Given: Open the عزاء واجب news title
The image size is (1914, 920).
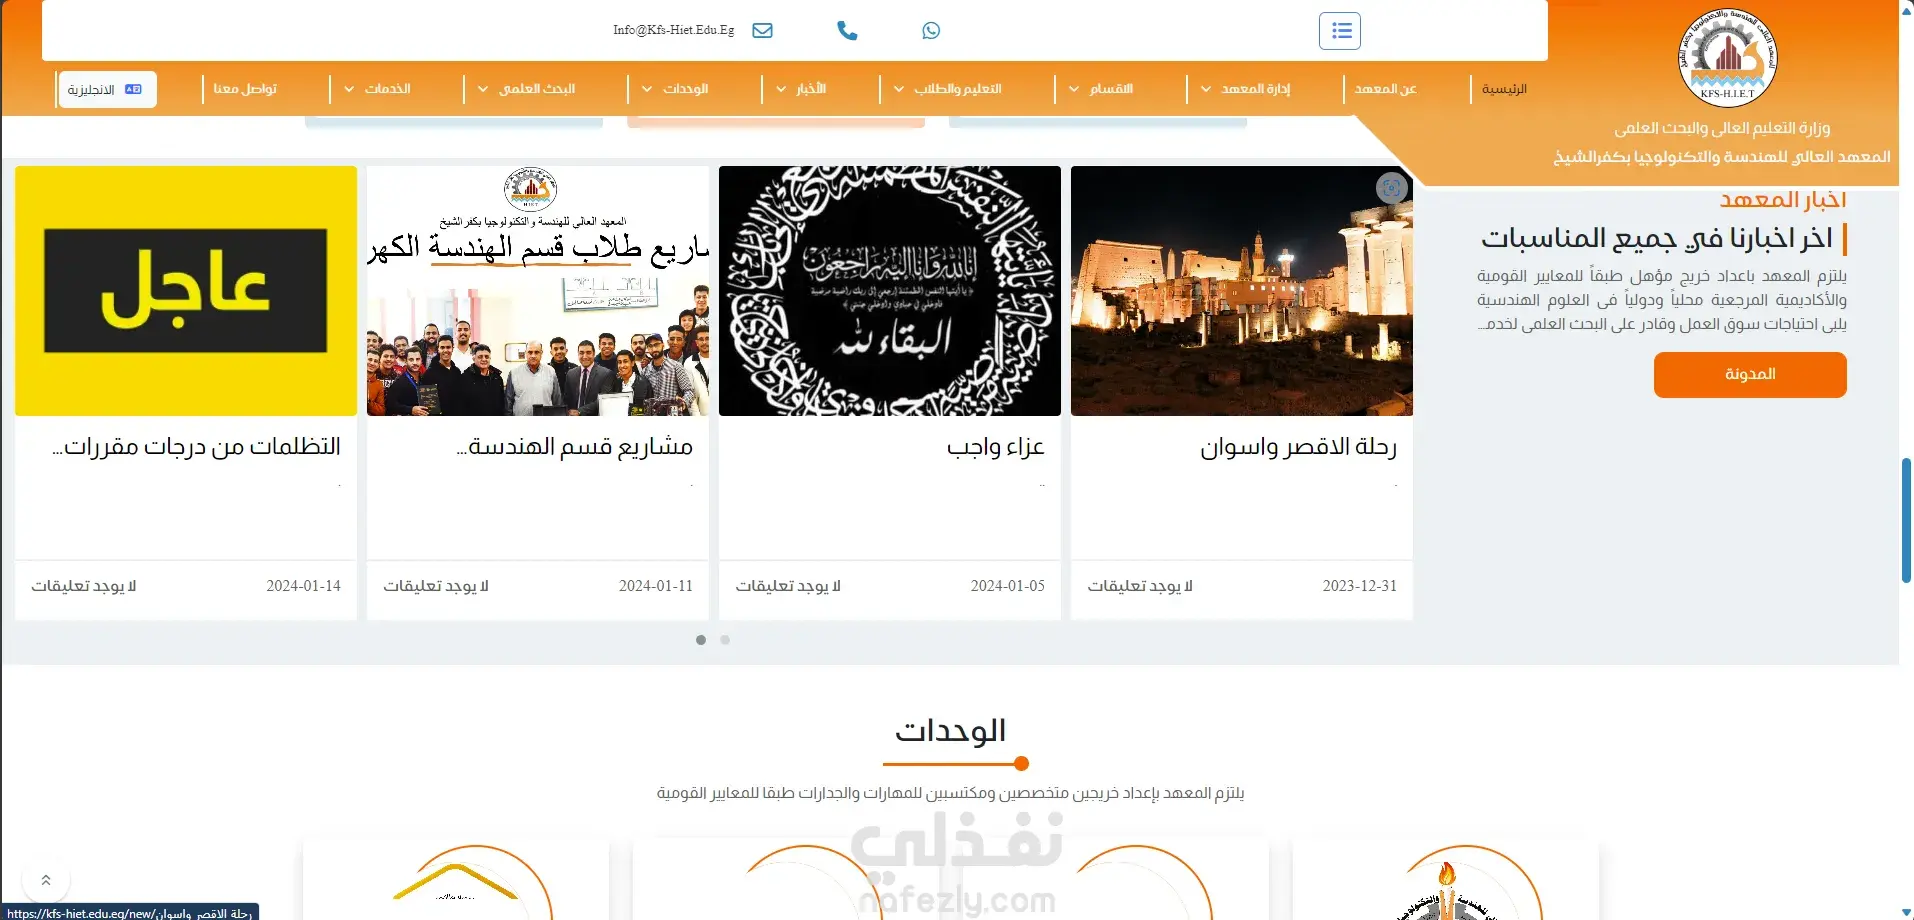Looking at the screenshot, I should [995, 447].
